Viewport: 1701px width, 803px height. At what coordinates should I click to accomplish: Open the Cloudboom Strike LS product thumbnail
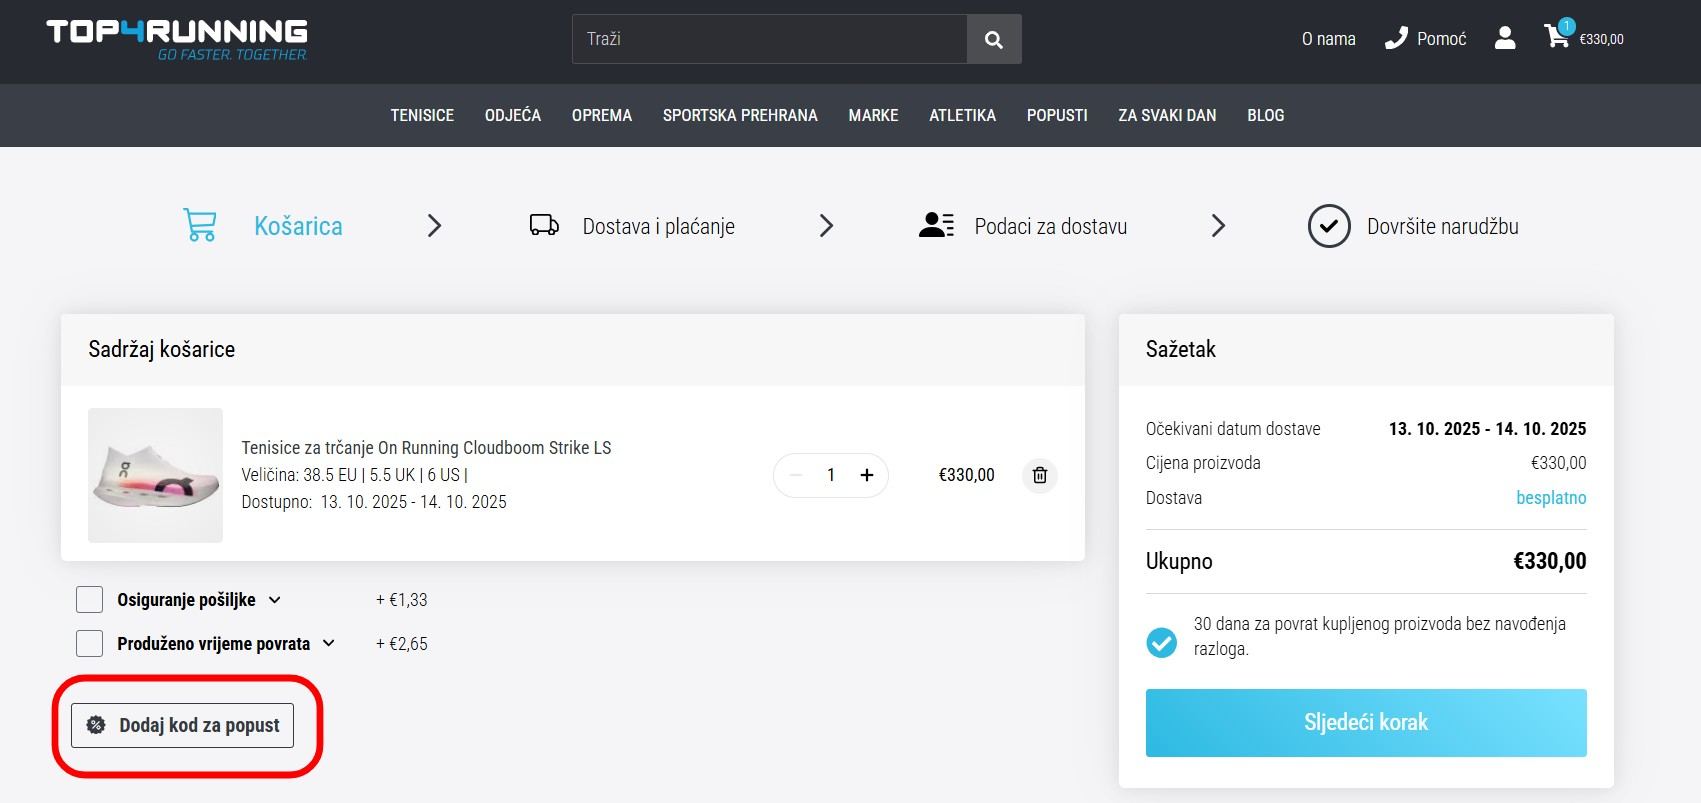point(155,475)
